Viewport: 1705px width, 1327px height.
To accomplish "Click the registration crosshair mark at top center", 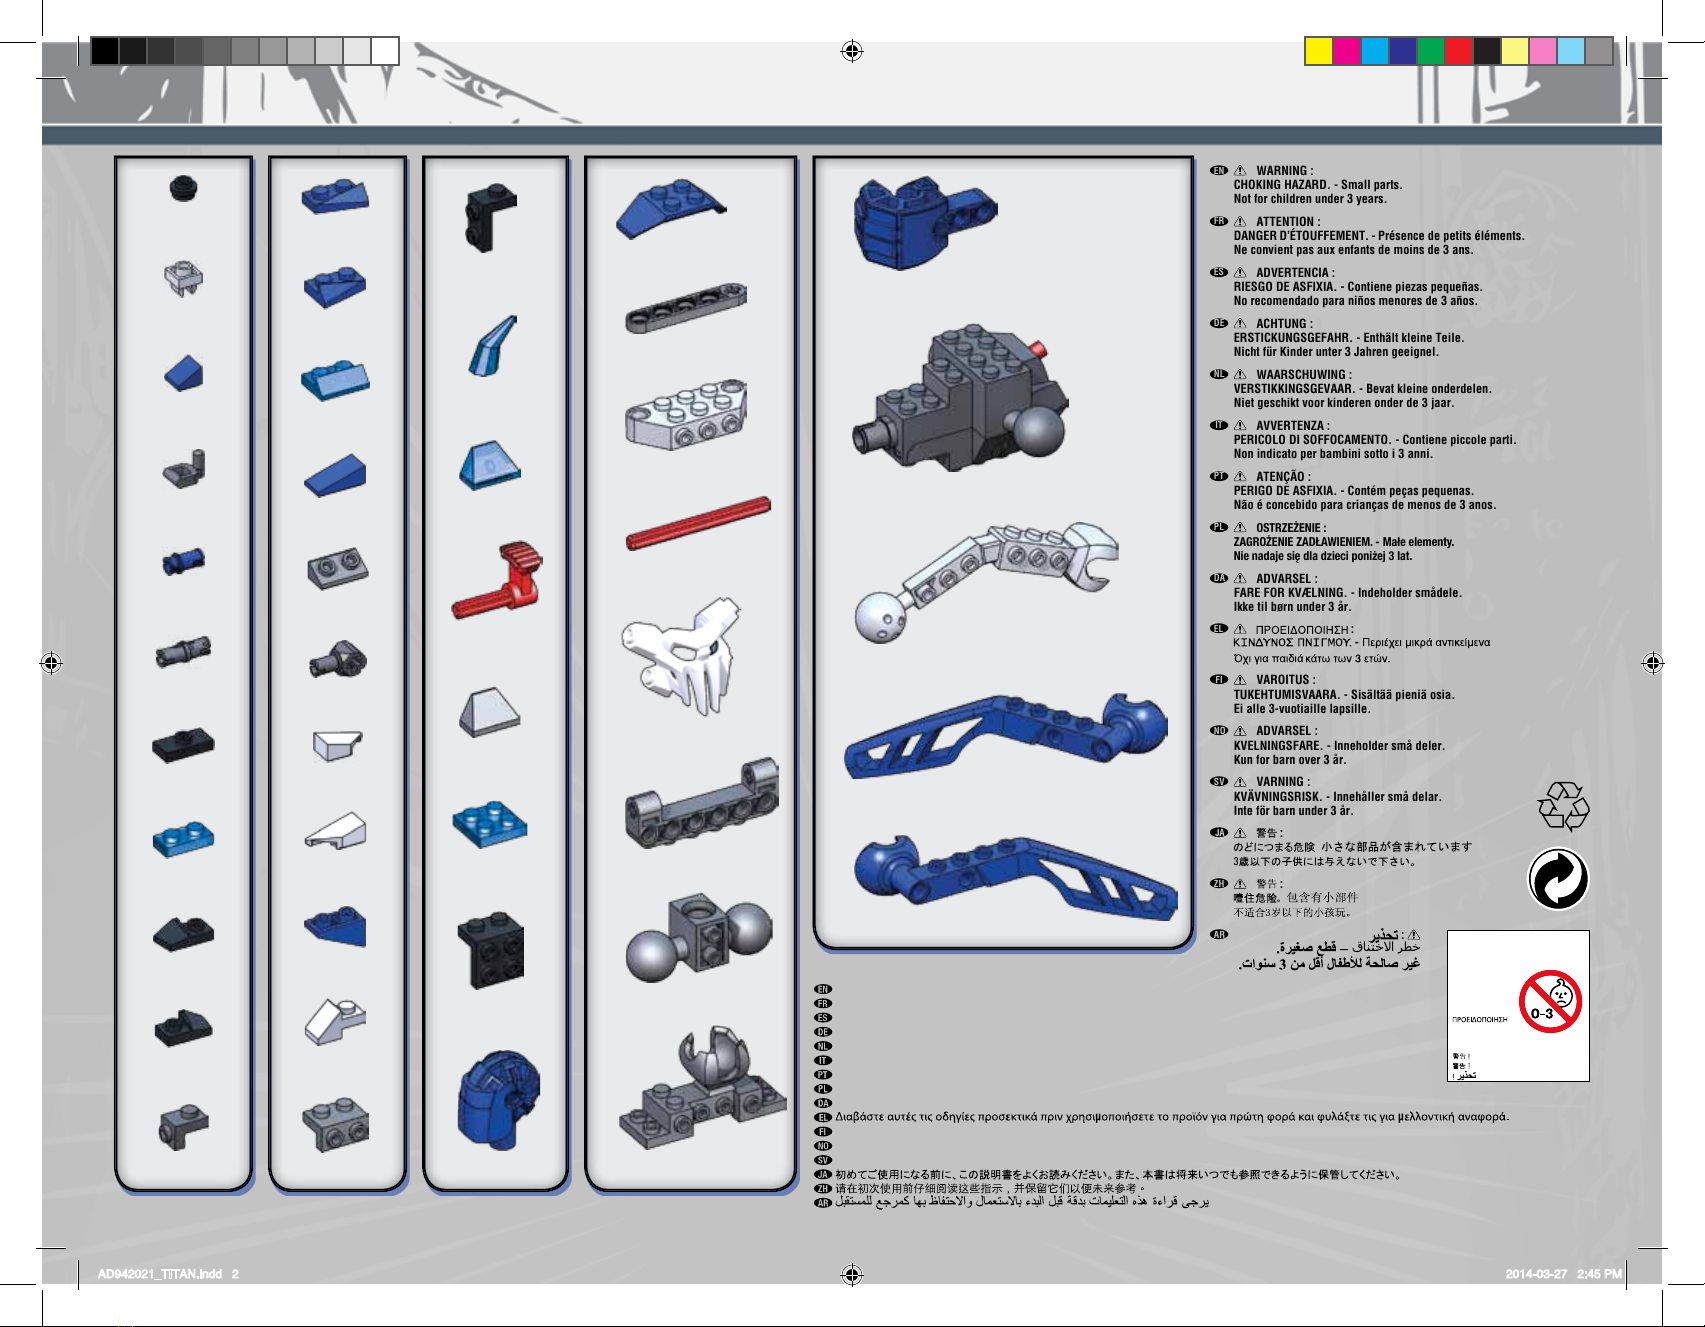I will pyautogui.click(x=852, y=51).
